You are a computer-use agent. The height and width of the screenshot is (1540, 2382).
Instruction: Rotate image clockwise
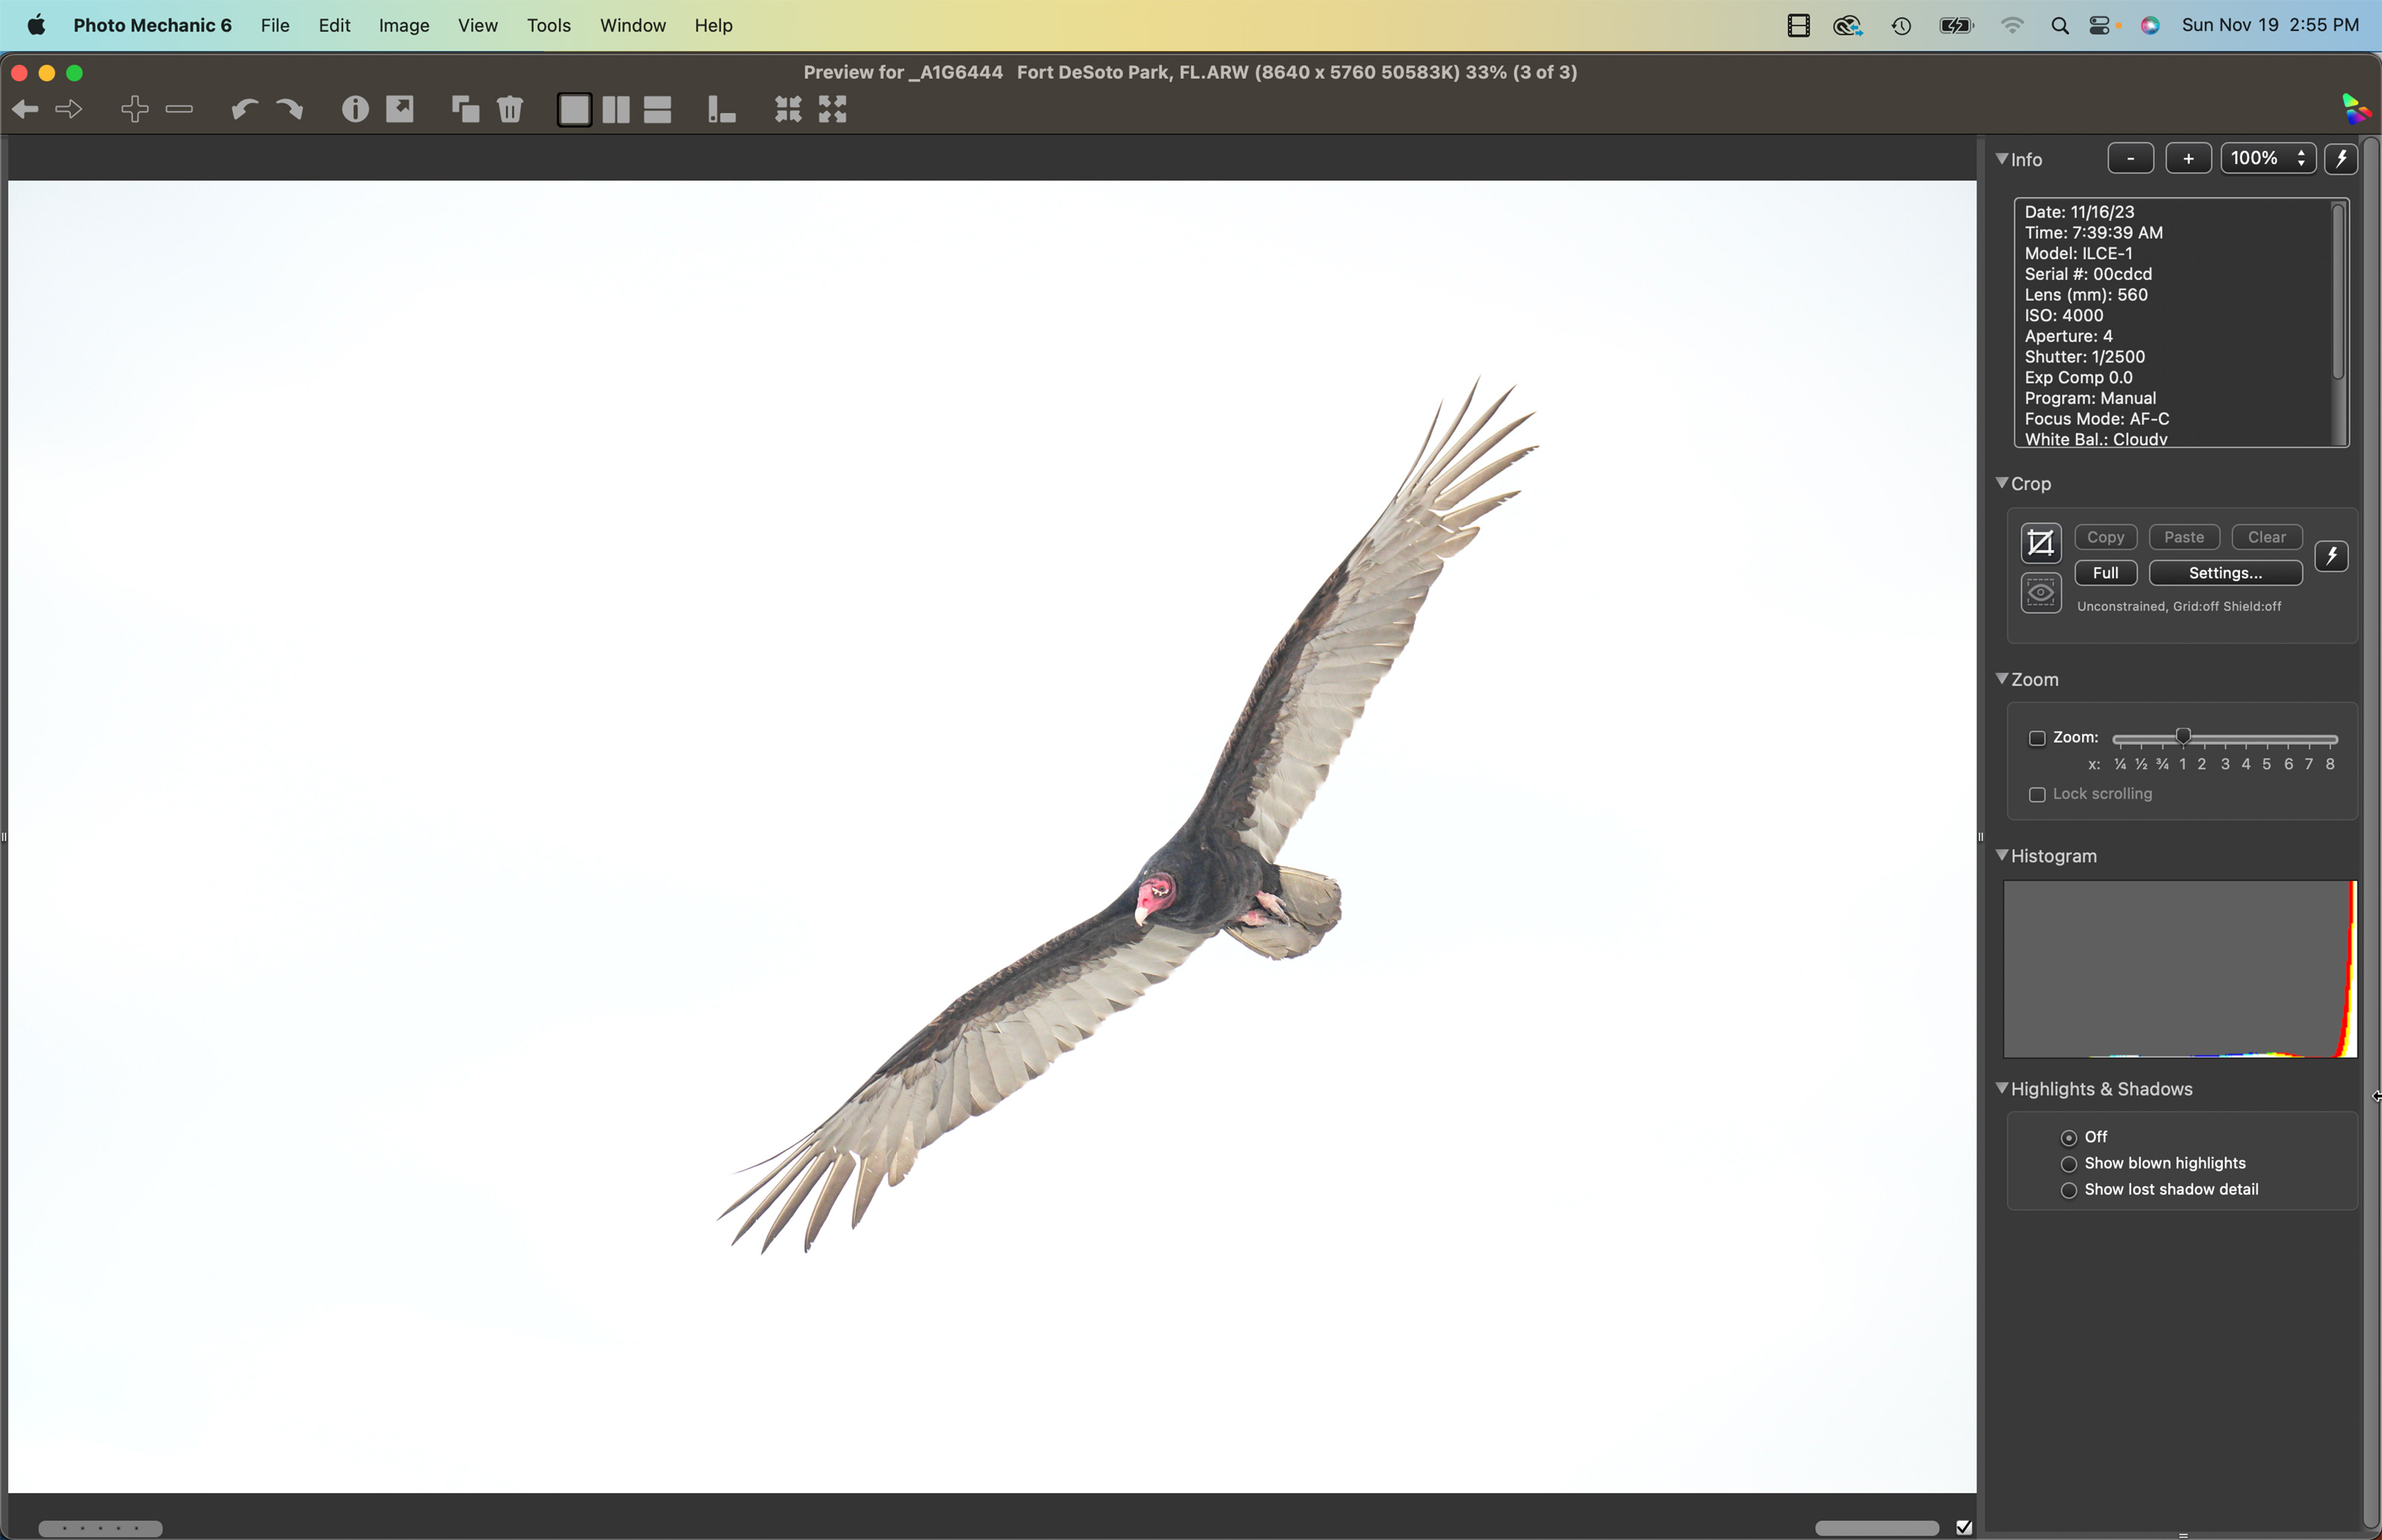tap(290, 109)
